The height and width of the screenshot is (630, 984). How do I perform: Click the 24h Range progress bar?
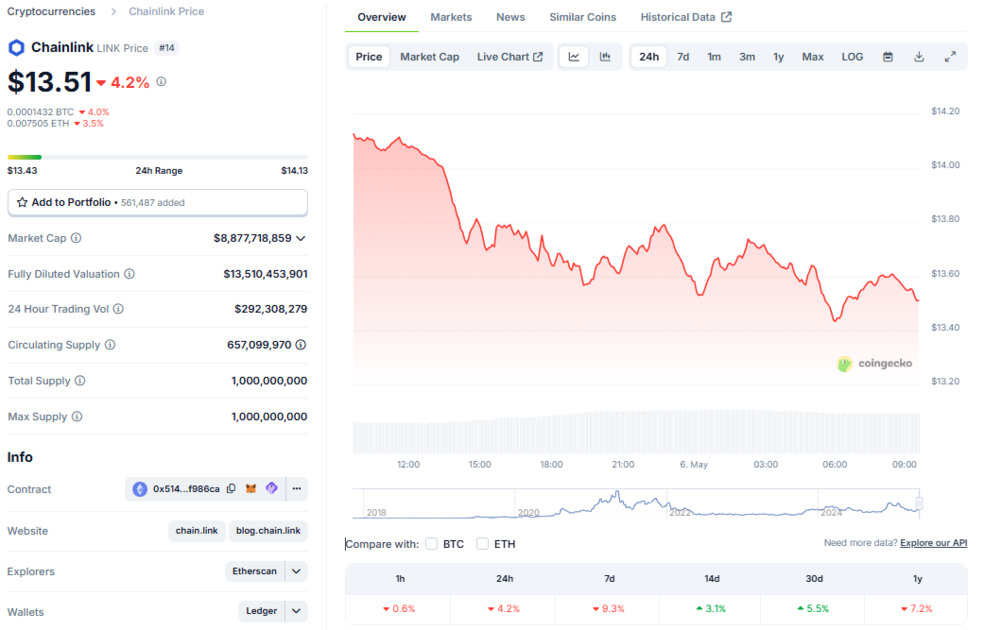click(x=158, y=157)
